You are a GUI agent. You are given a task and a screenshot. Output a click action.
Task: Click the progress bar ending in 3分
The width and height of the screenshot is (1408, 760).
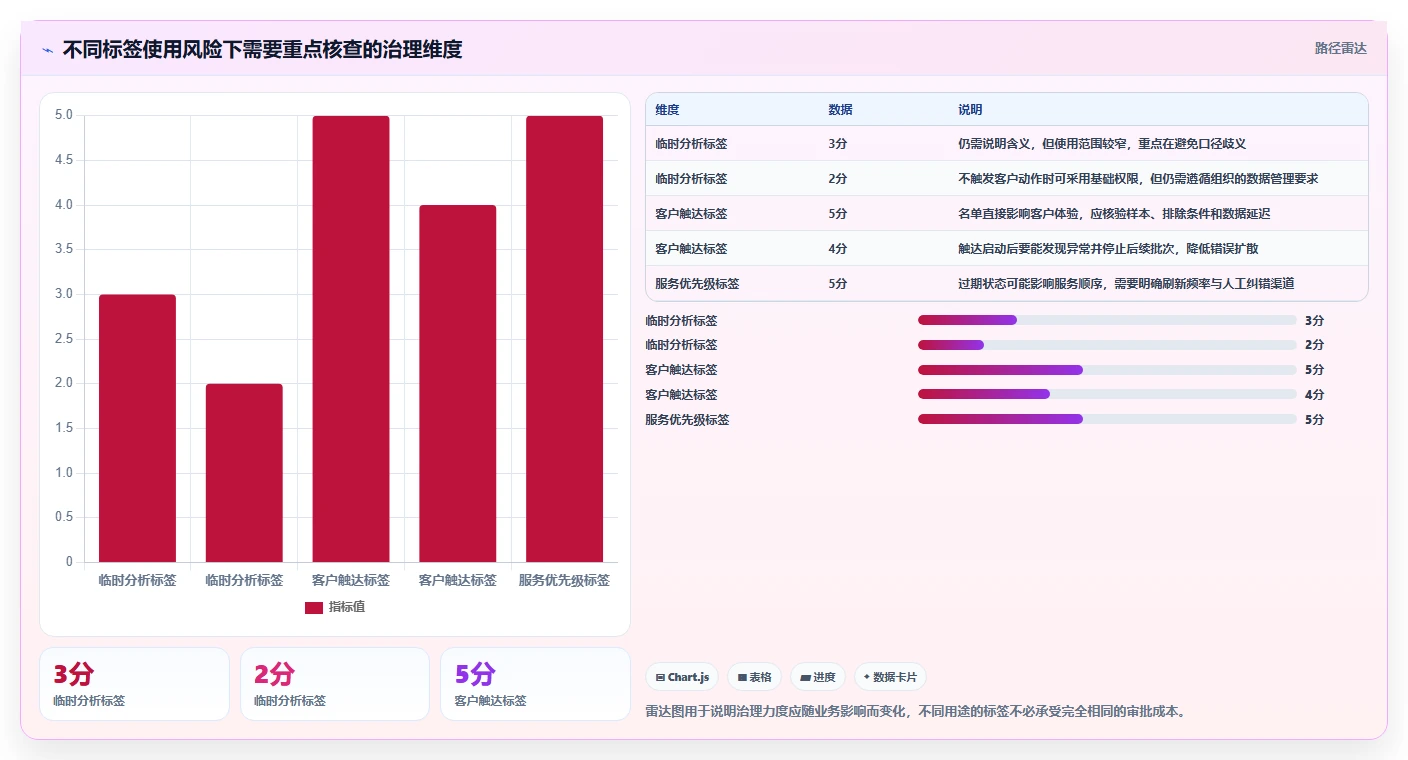1107,320
